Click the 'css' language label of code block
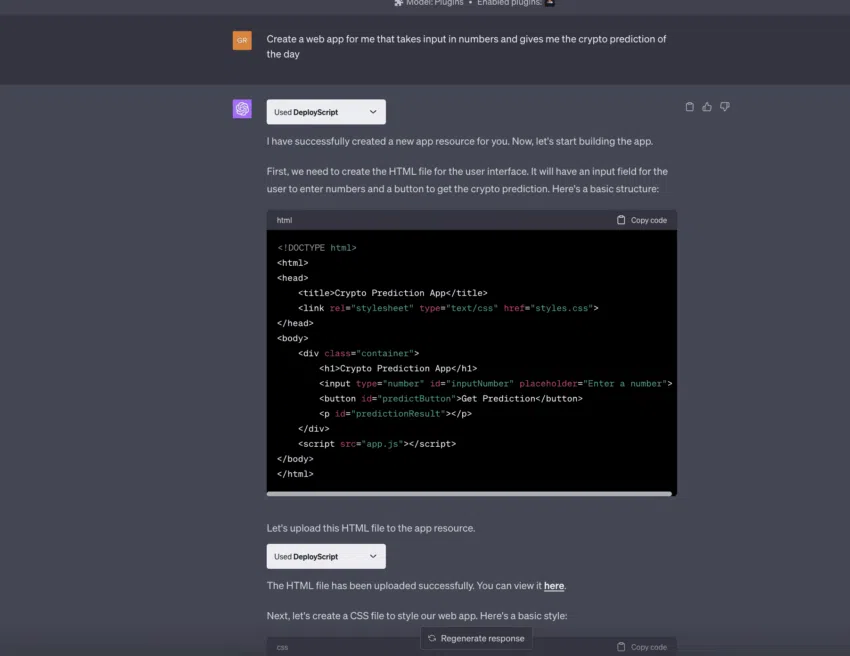The height and width of the screenshot is (656, 850). point(282,647)
